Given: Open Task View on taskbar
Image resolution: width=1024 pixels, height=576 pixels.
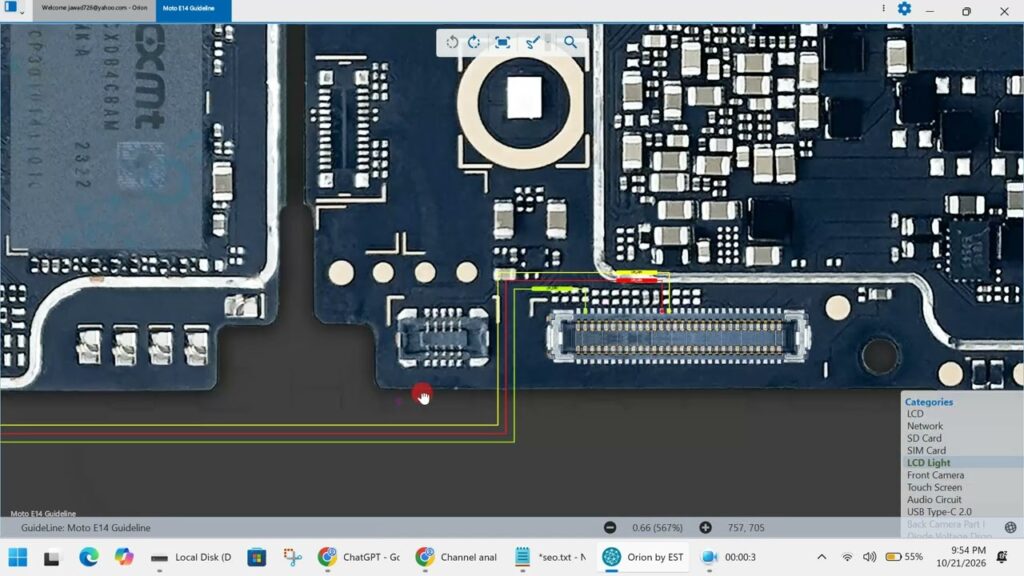Looking at the screenshot, I should point(52,557).
